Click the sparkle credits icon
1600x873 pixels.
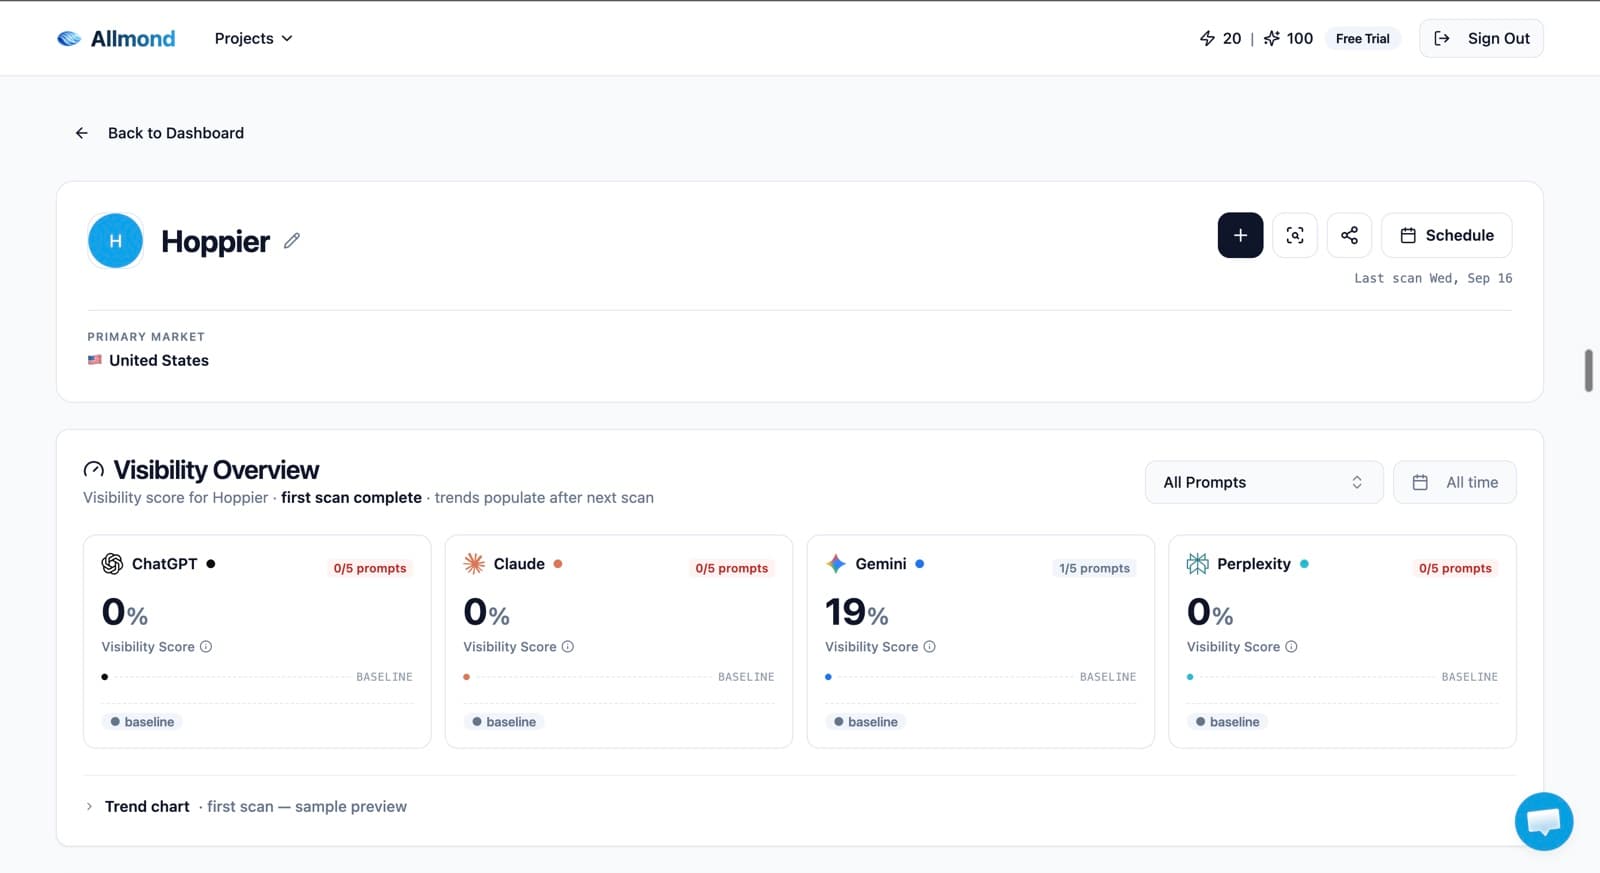[x=1271, y=38]
